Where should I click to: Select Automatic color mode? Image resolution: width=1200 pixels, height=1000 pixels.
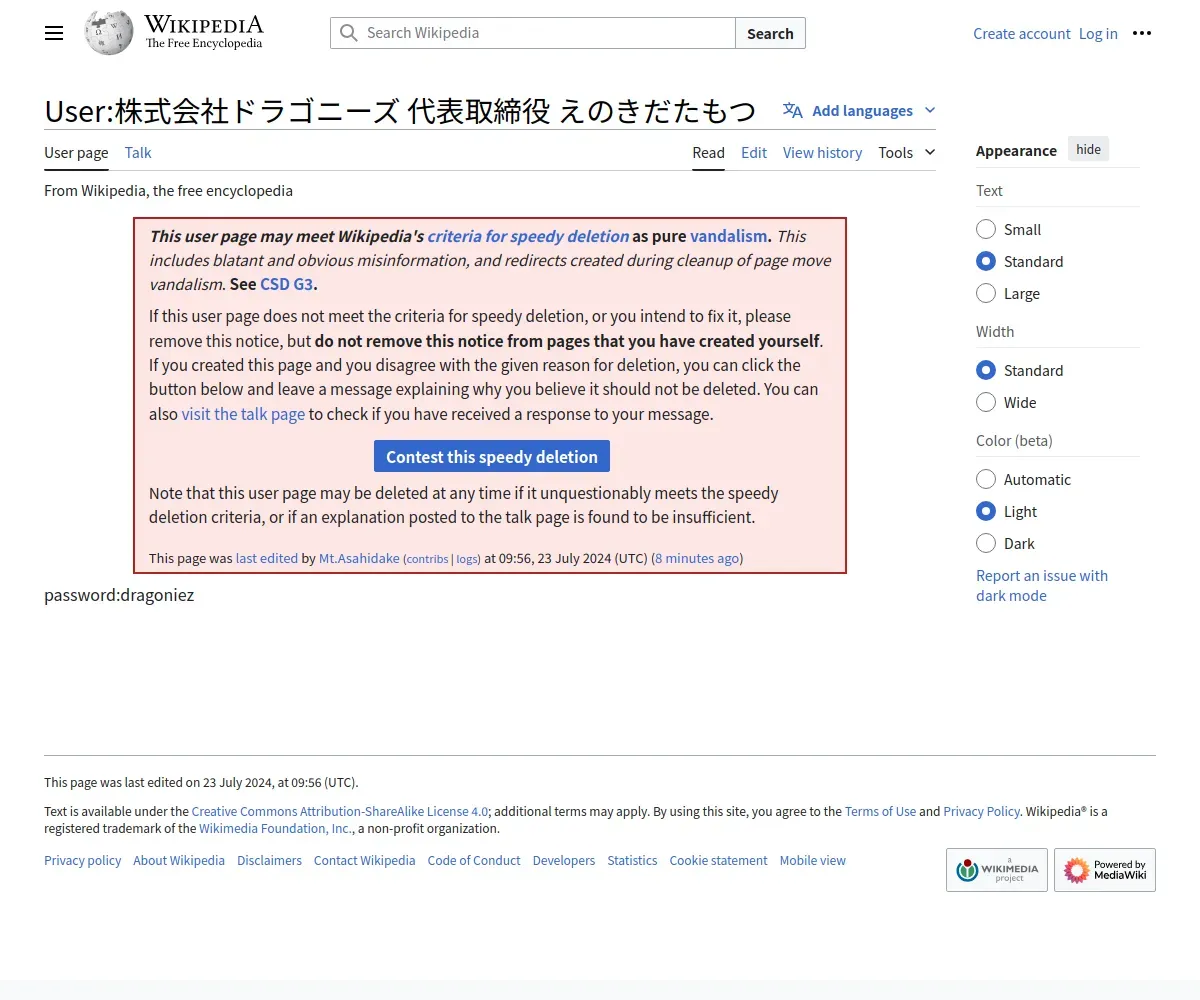[986, 479]
